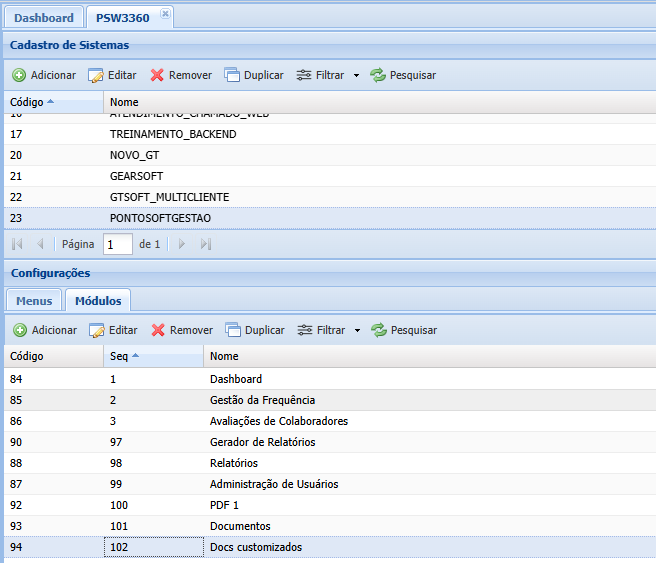656x563 pixels.
Task: Click Pesquisar refresh icon in Módulos toolbar
Action: tap(379, 330)
